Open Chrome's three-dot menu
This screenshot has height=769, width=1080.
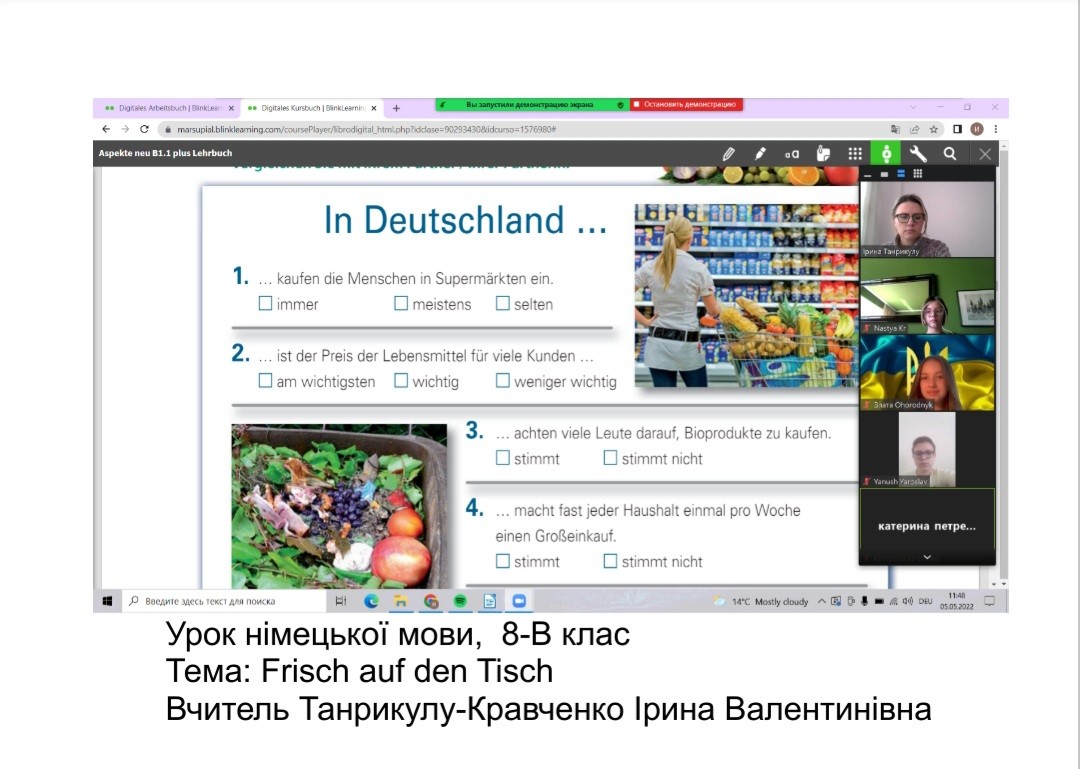click(995, 129)
